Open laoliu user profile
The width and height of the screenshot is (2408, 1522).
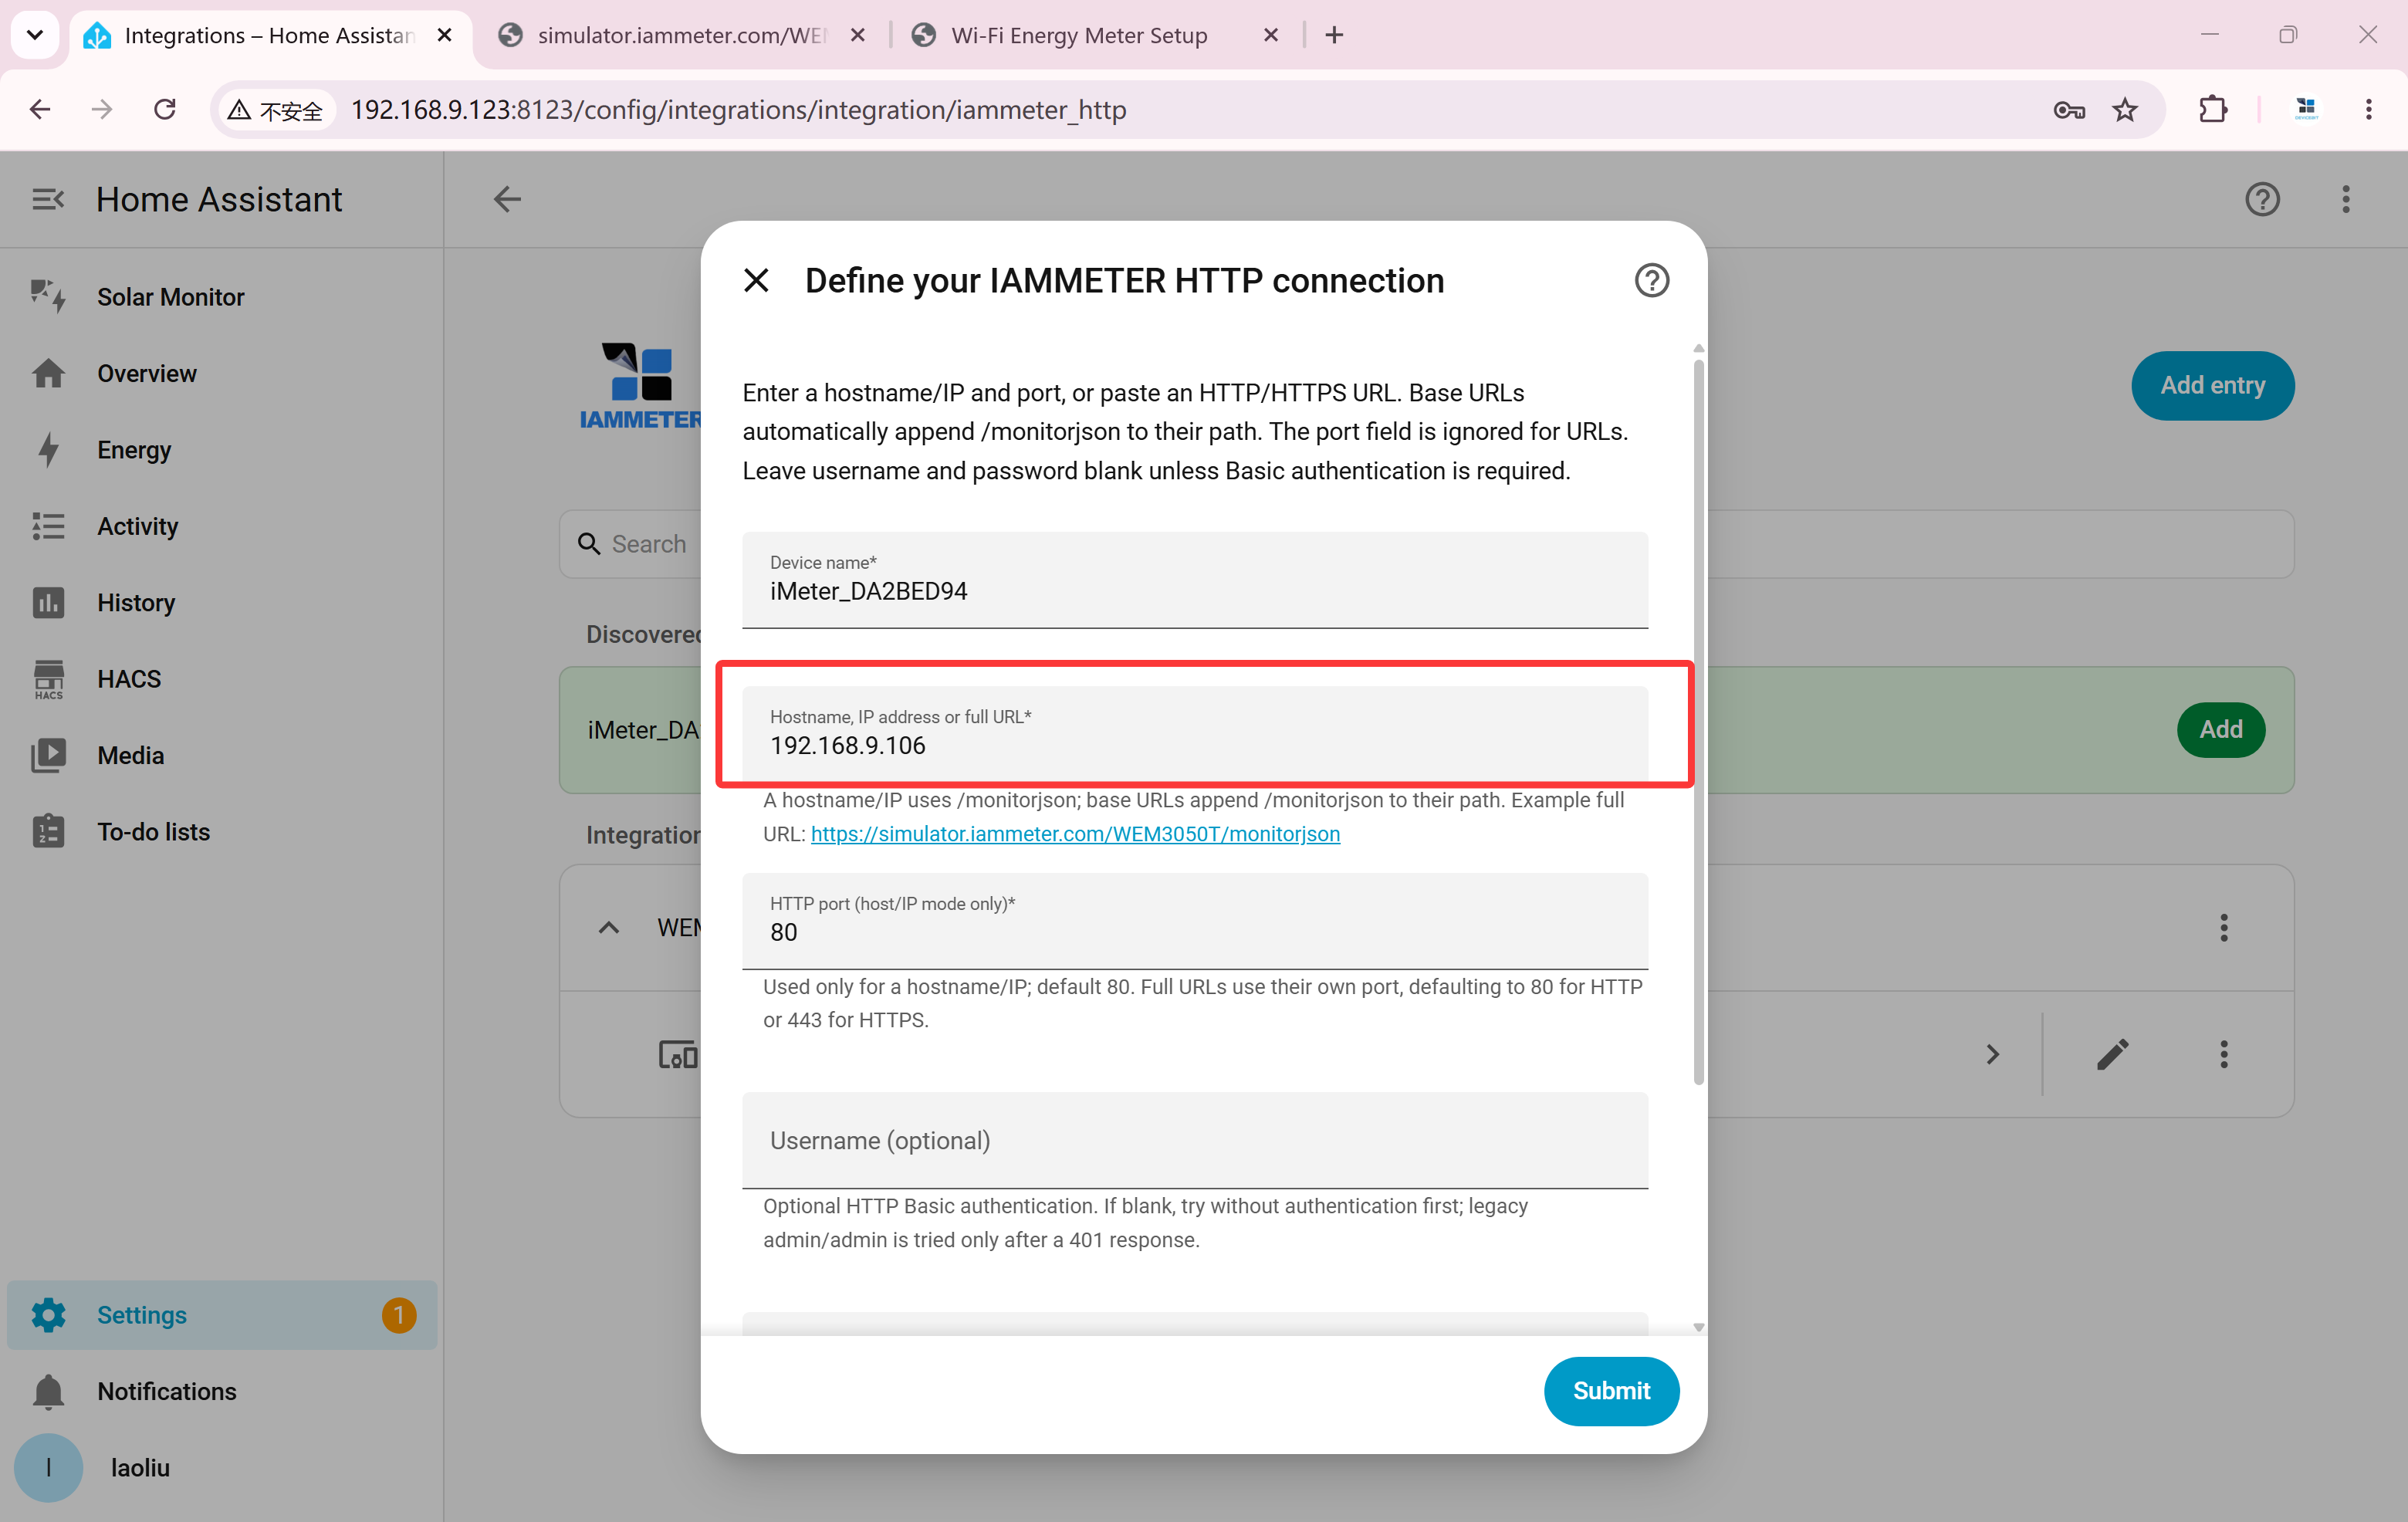[222, 1468]
